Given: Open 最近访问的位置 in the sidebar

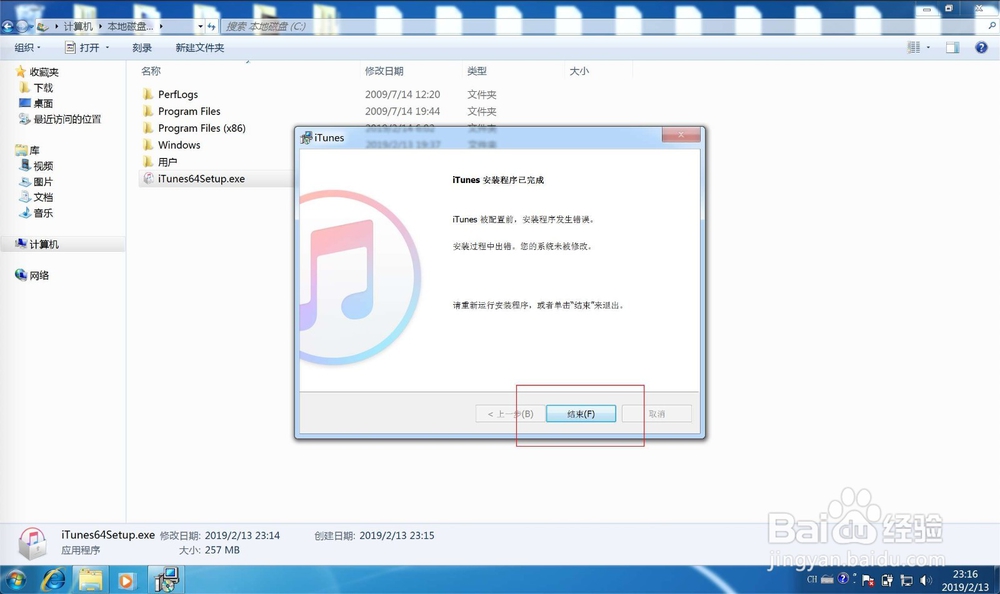Looking at the screenshot, I should click(x=67, y=119).
